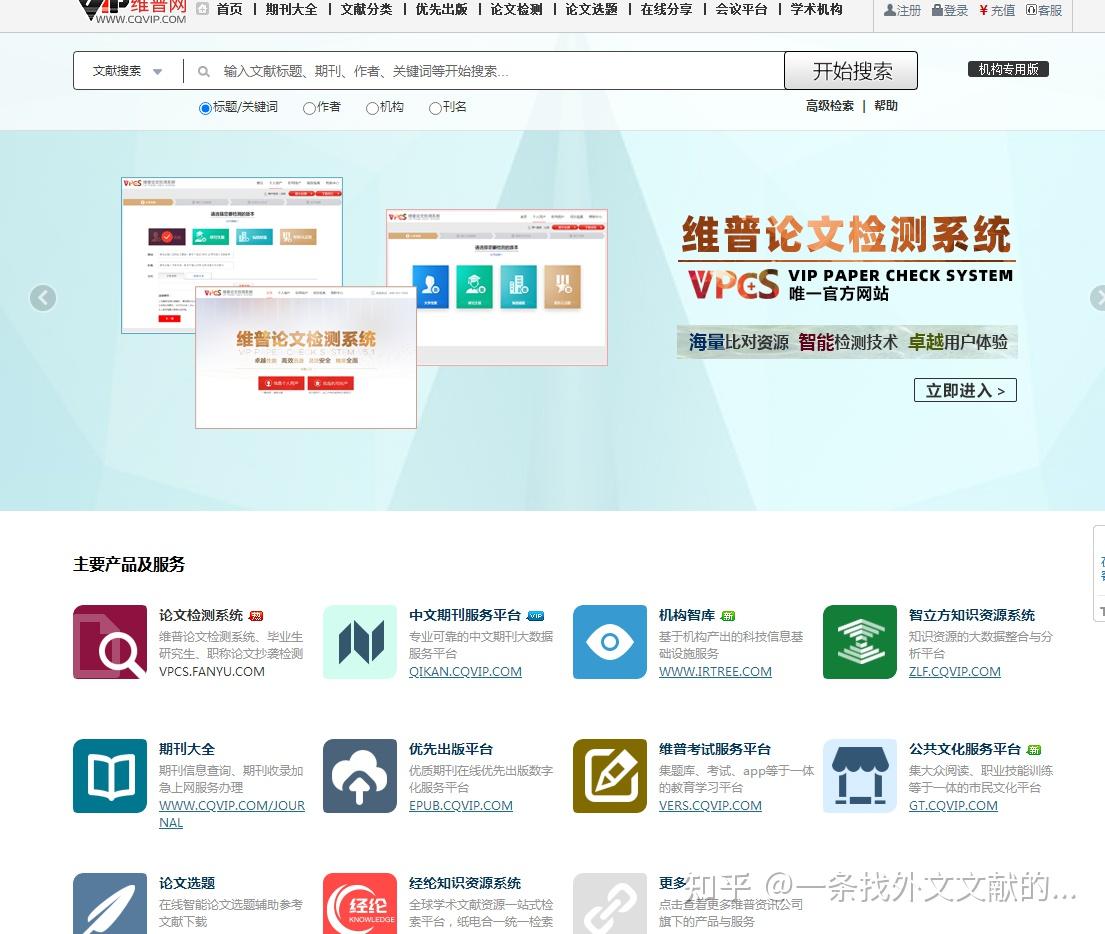Open 在线分享 in top navigation
The height and width of the screenshot is (934, 1105).
(666, 9)
